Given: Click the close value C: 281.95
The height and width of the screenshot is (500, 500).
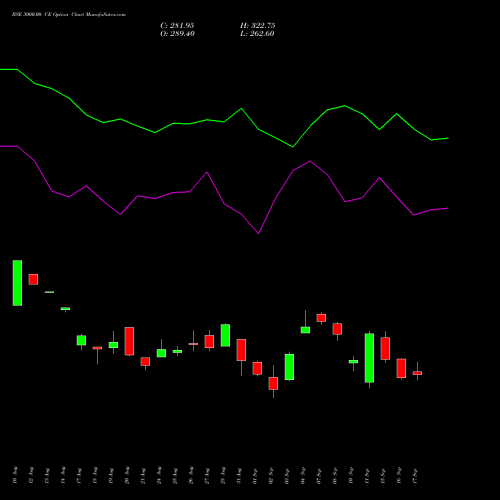Looking at the screenshot, I should click(177, 26).
